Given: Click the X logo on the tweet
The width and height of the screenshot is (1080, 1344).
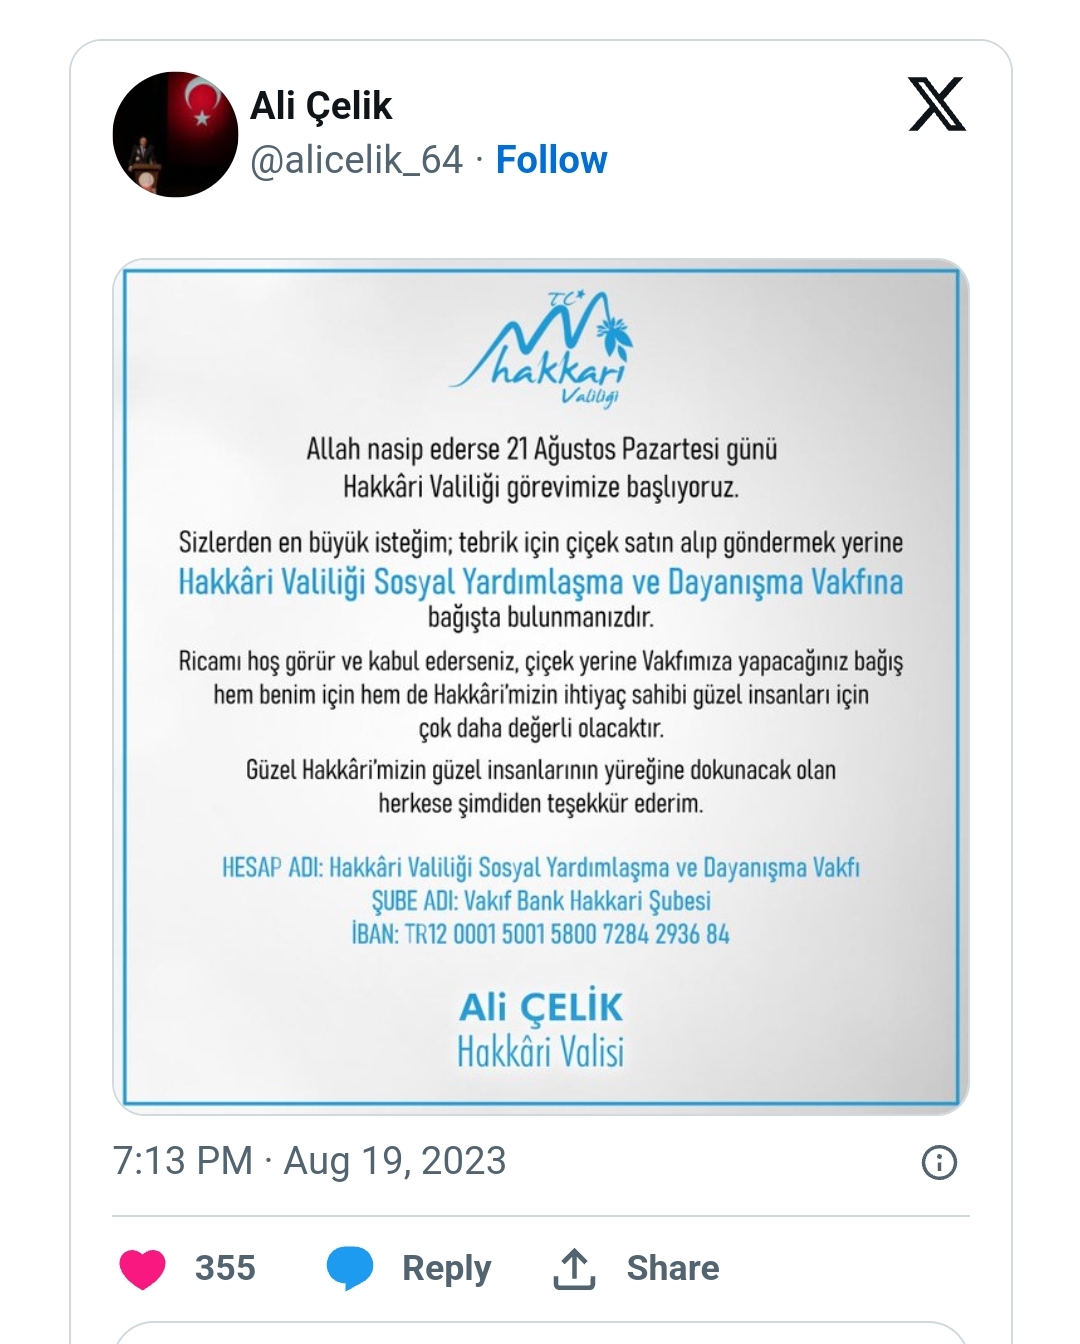Looking at the screenshot, I should tap(936, 104).
